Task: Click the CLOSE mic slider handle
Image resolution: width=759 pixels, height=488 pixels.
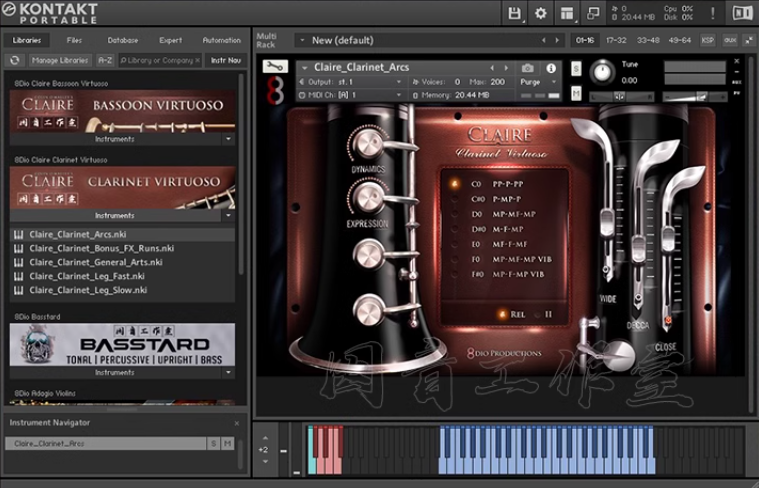Action: click(668, 239)
